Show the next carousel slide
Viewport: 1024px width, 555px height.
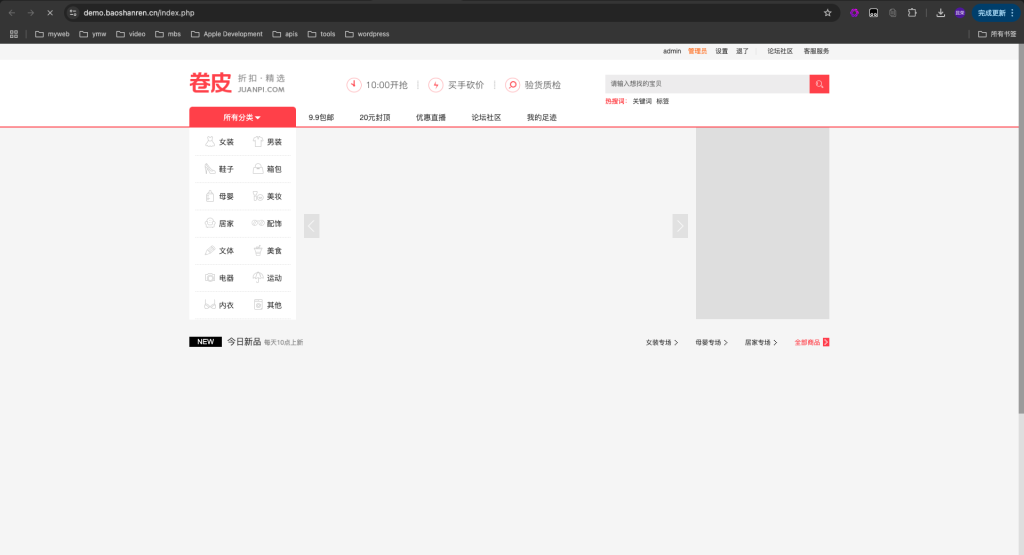click(680, 226)
